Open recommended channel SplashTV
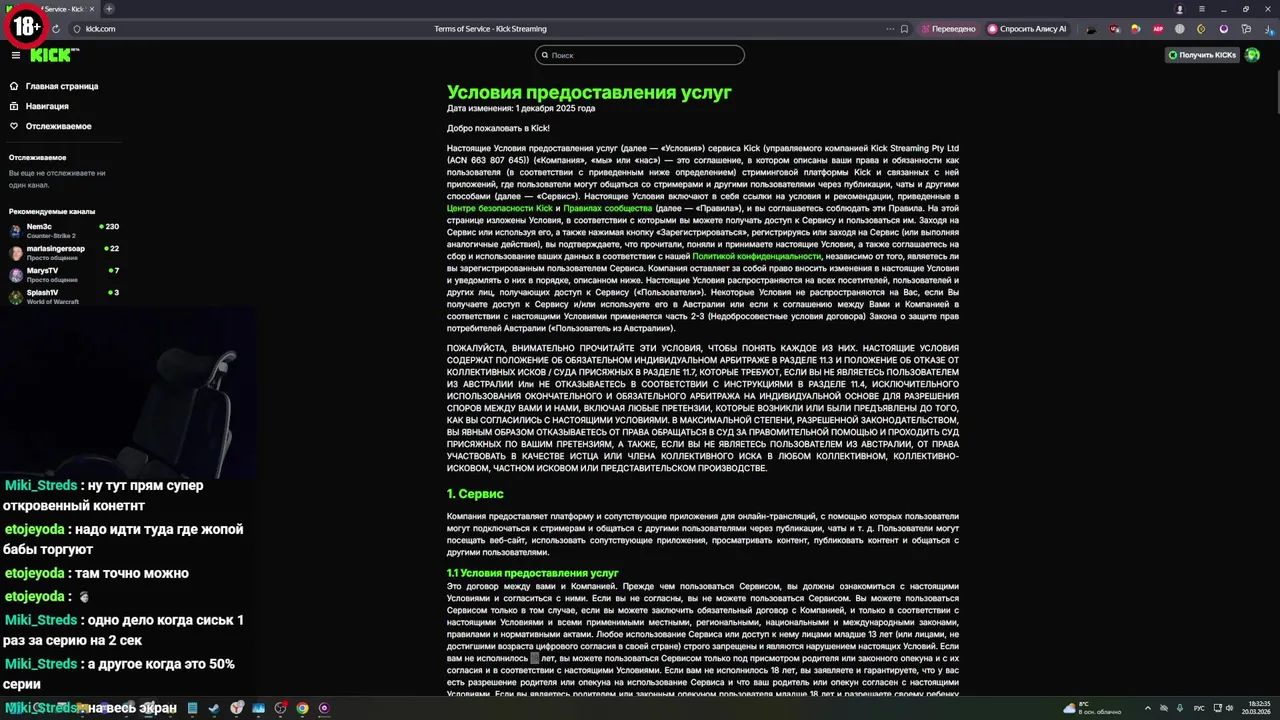 click(x=64, y=296)
